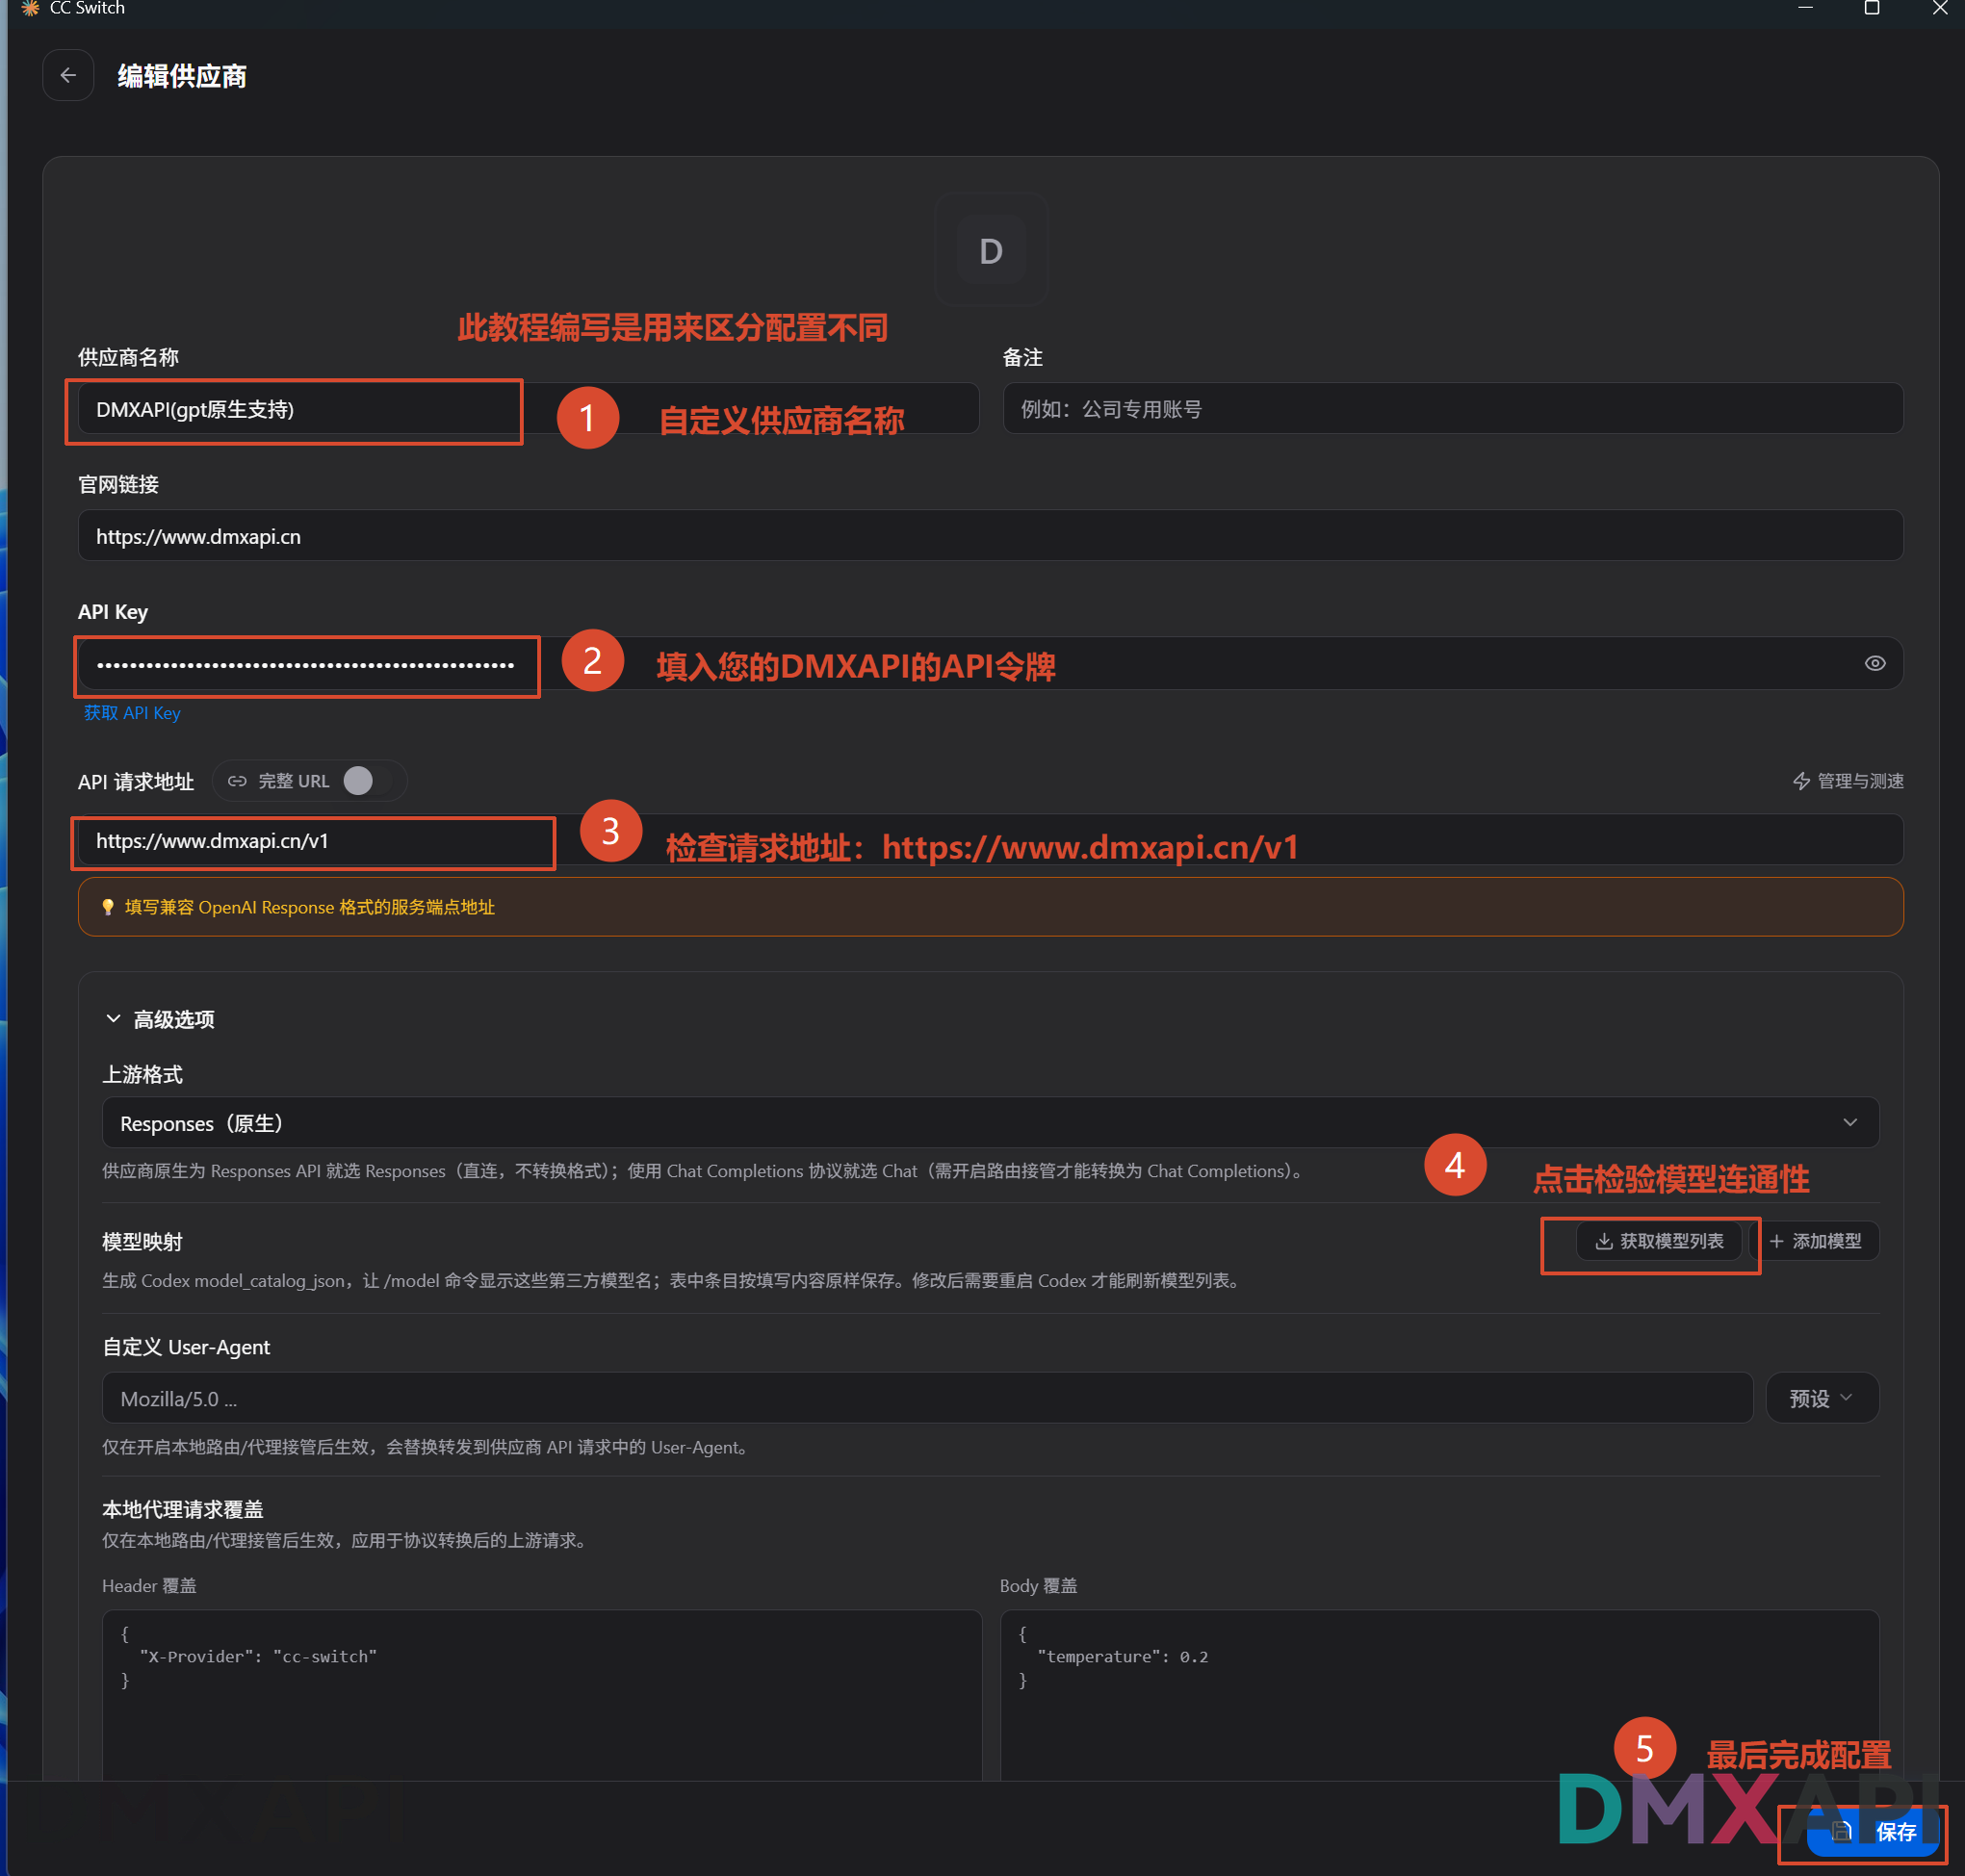The height and width of the screenshot is (1876, 1965).
Task: Open the 获取 API Key link
Action: coord(132,713)
